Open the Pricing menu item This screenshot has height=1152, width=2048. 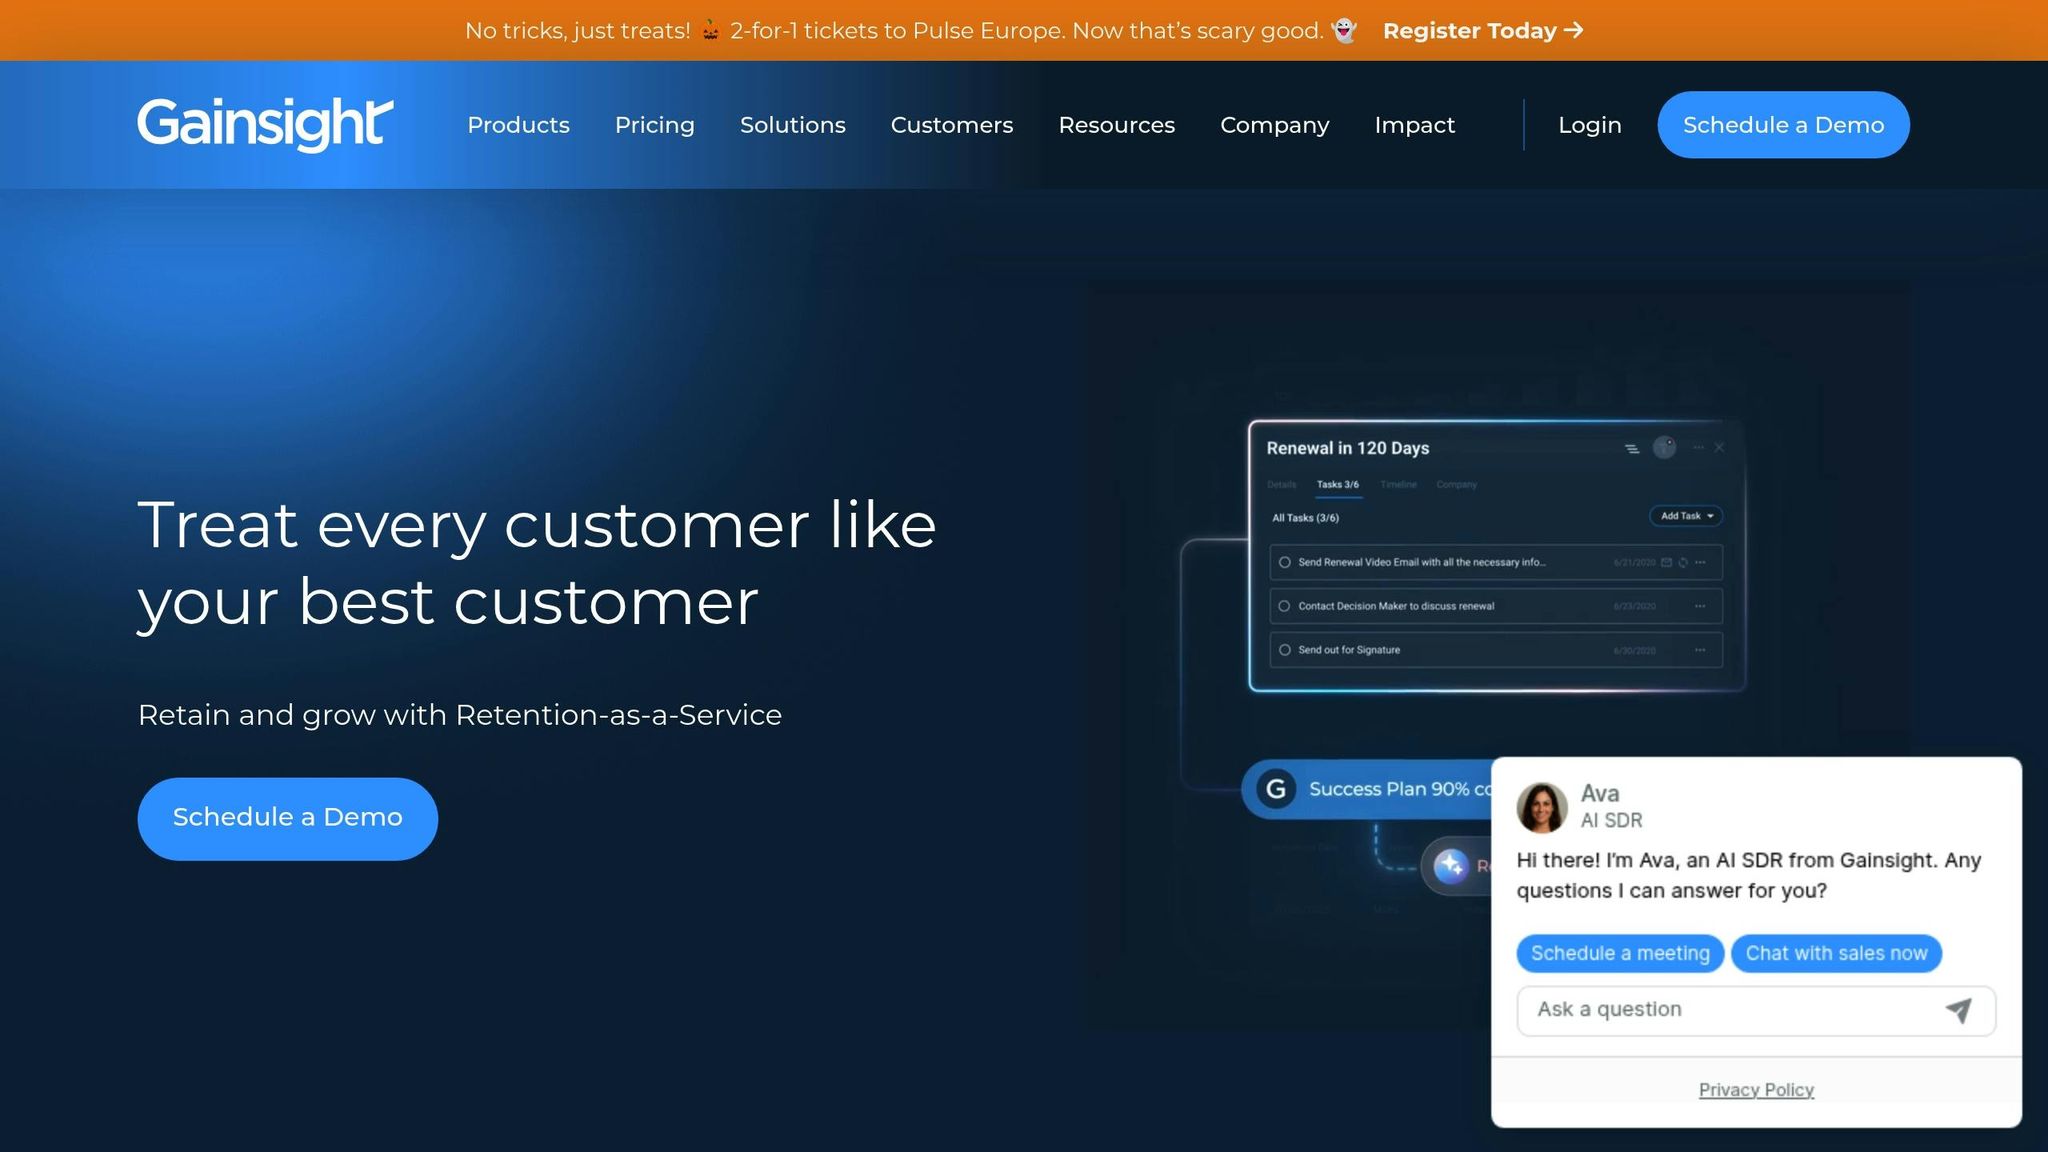pyautogui.click(x=654, y=125)
